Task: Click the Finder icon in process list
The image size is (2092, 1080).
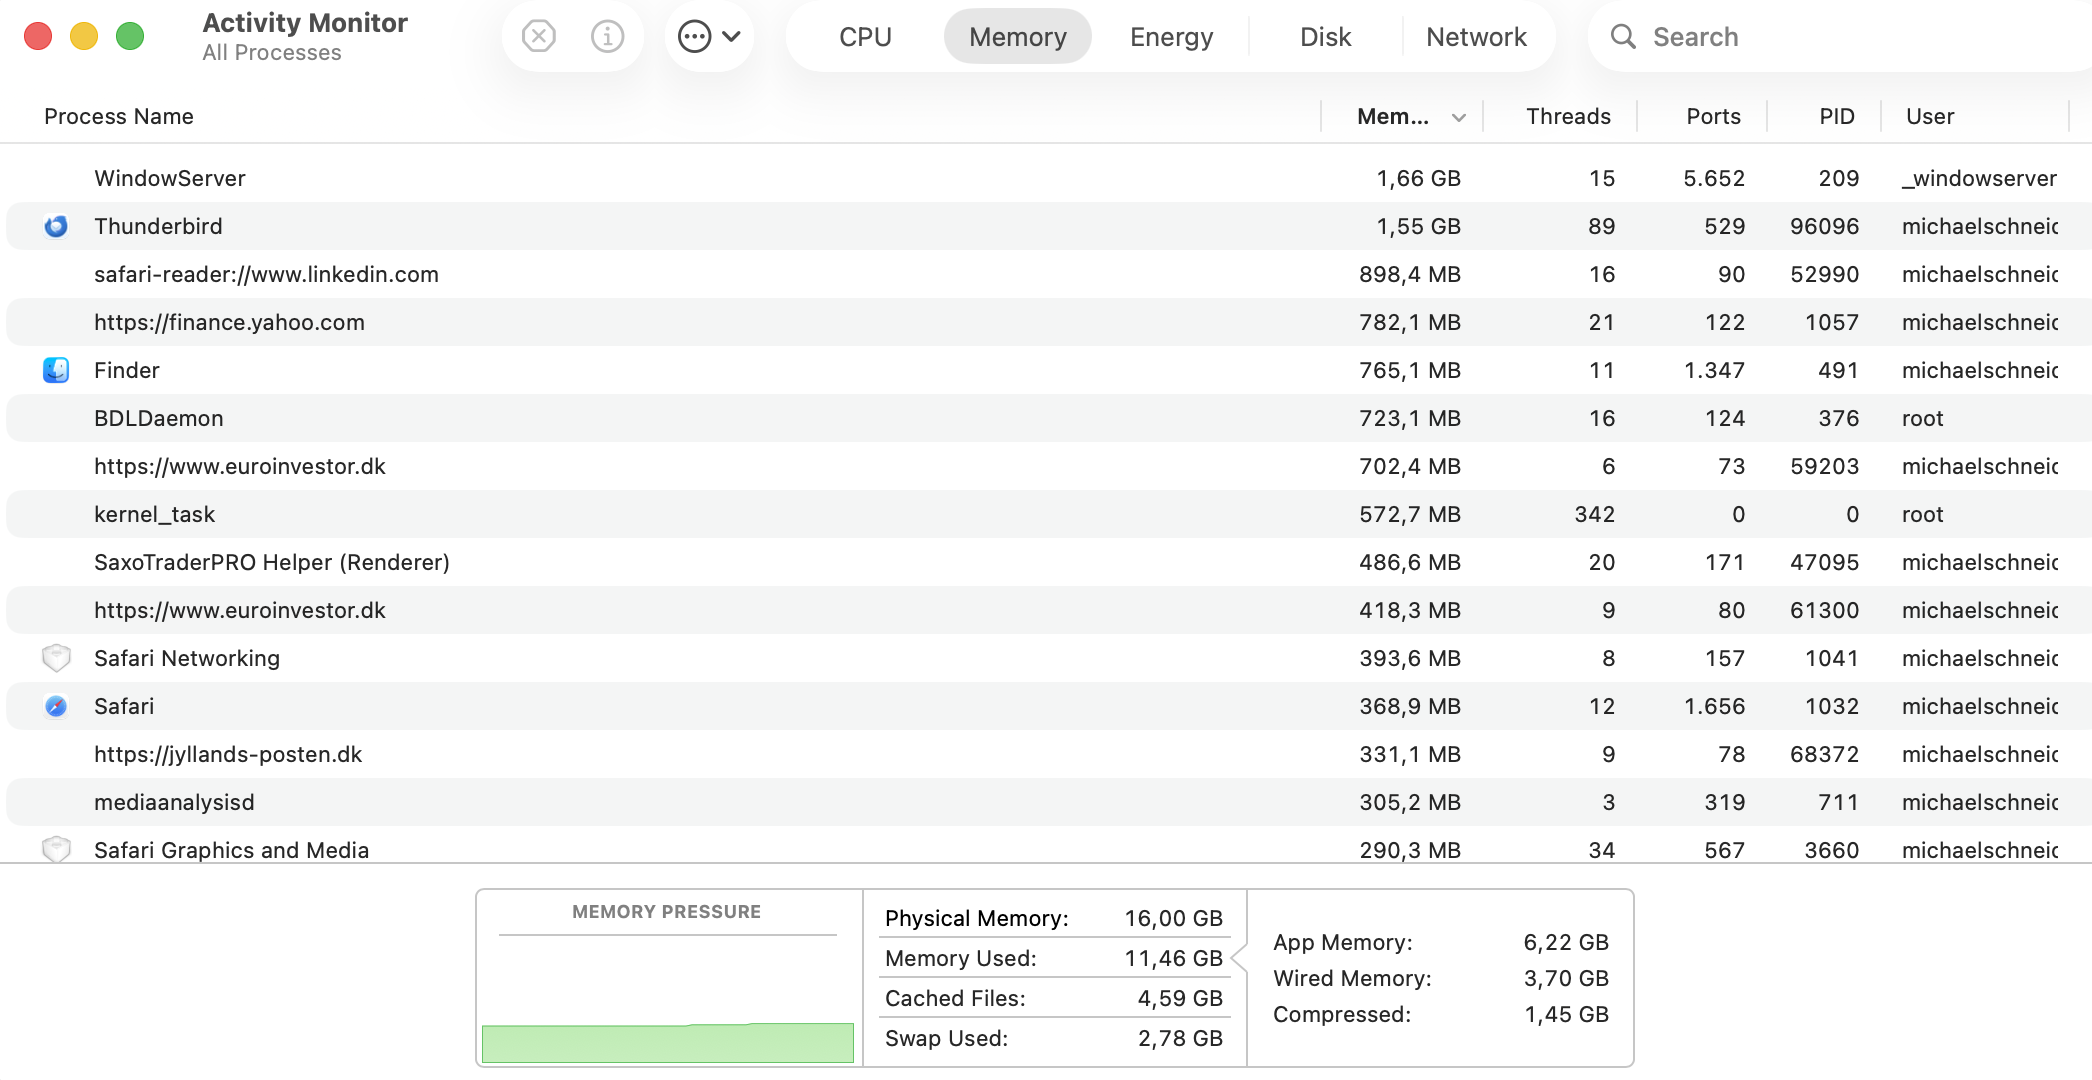Action: coord(56,371)
